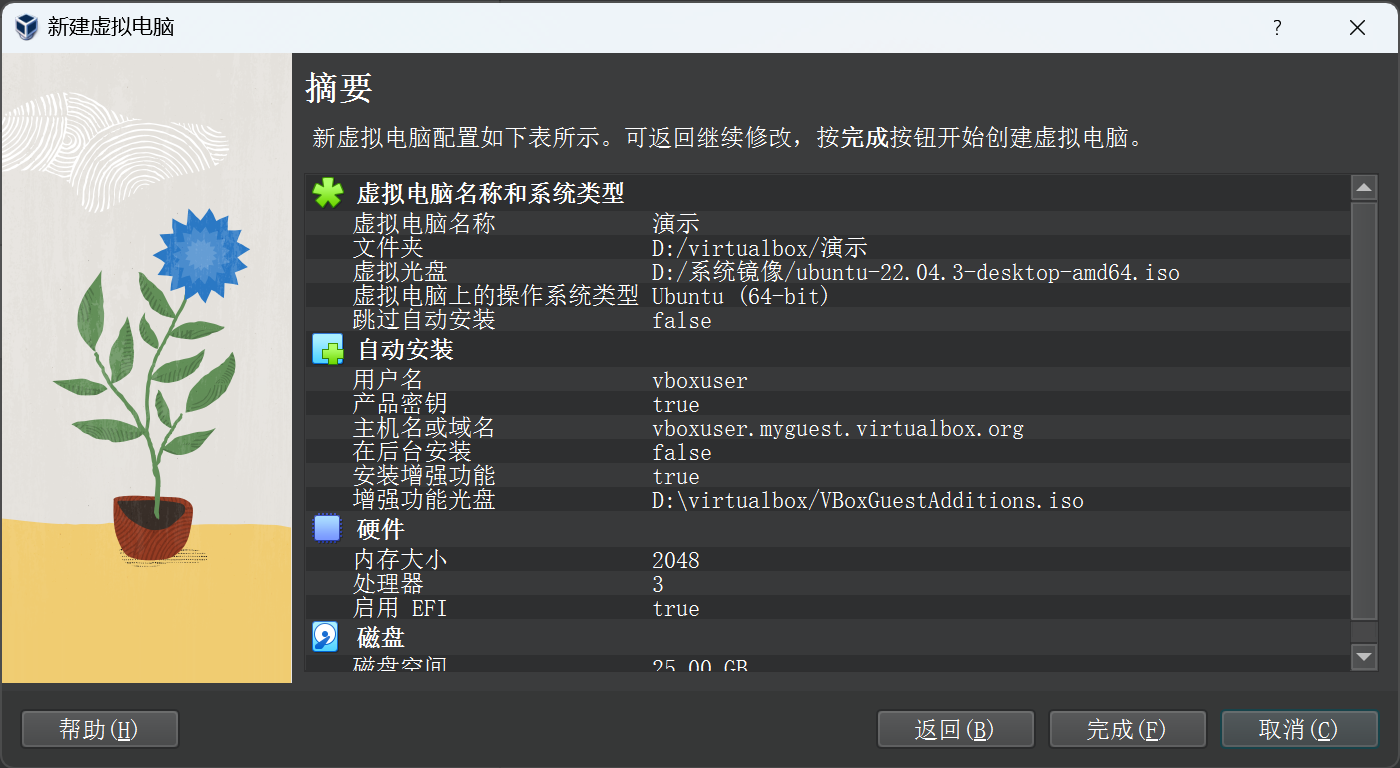The width and height of the screenshot is (1400, 768).
Task: Select the 虚拟光盘 row label
Action: coord(400,271)
